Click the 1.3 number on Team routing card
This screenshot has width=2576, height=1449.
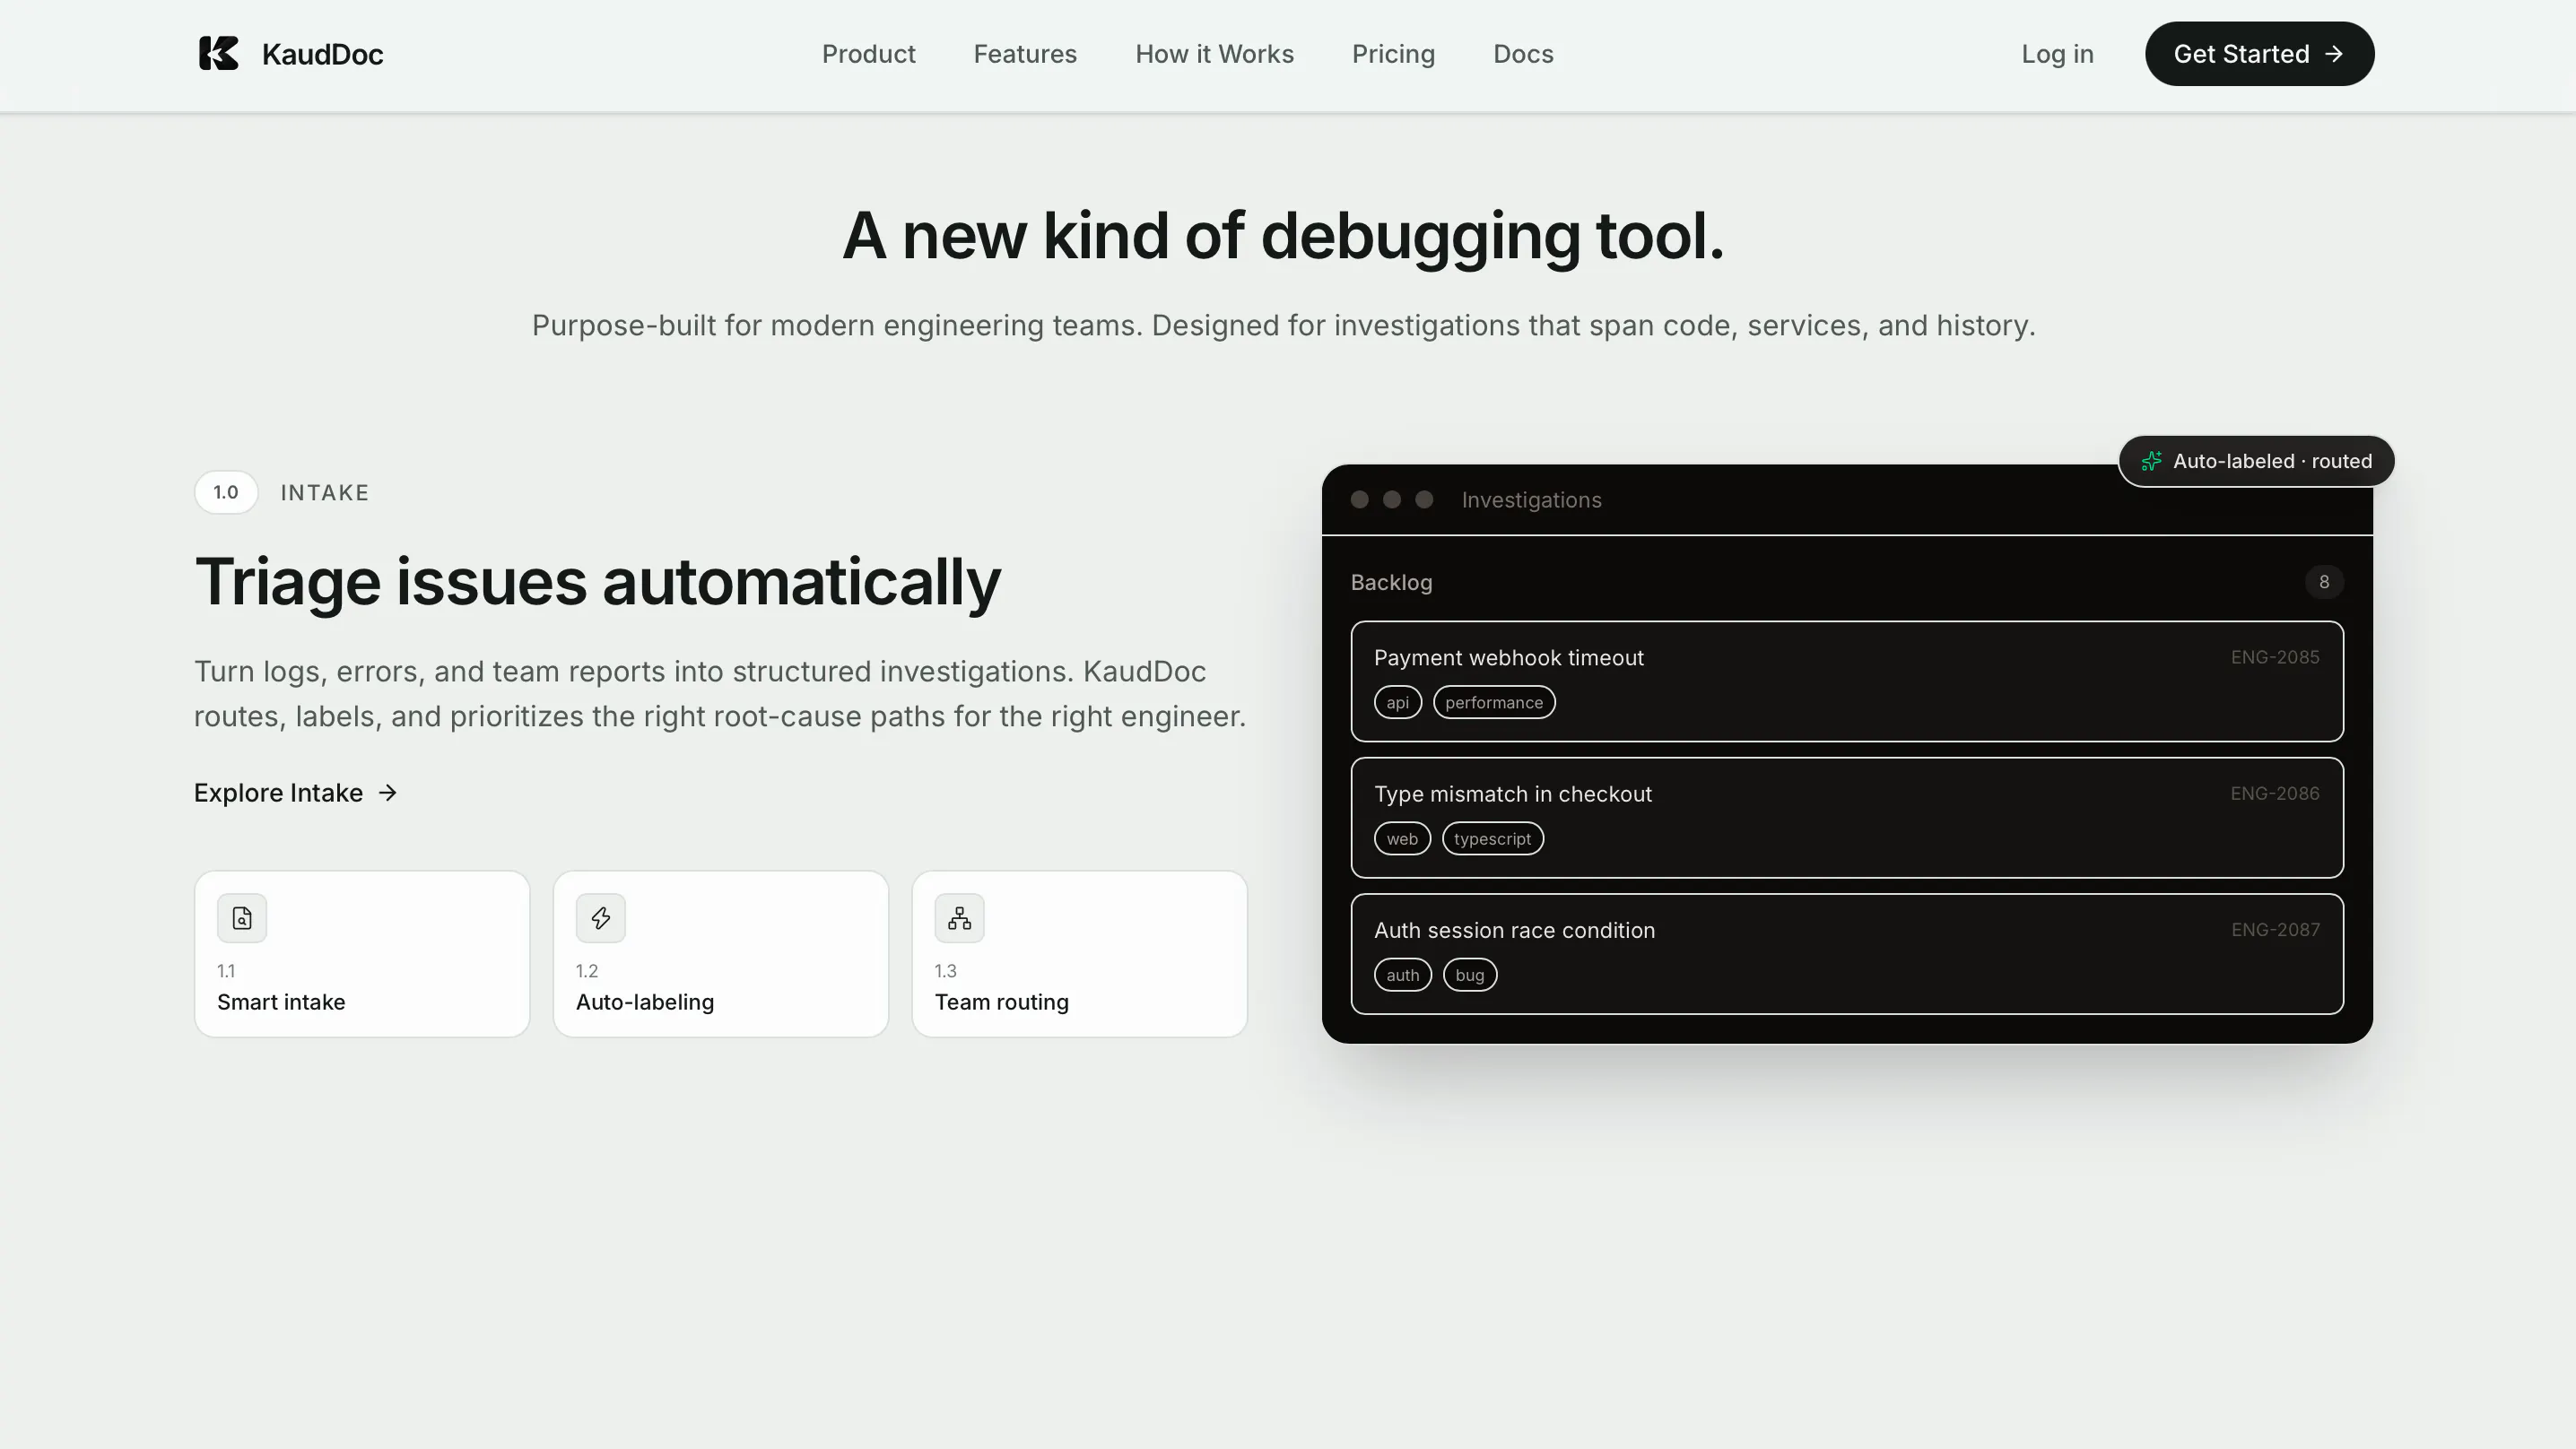[946, 971]
